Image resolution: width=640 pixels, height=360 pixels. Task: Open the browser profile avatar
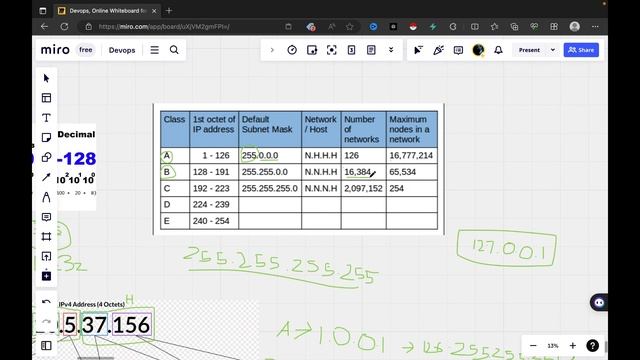575,27
